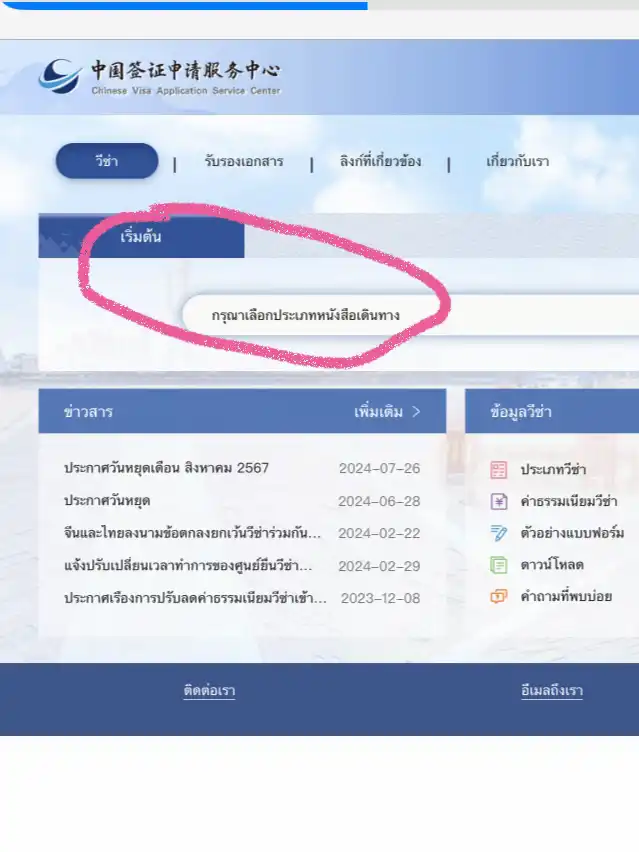
Task: Click the visa fee yen icon
Action: click(x=499, y=501)
